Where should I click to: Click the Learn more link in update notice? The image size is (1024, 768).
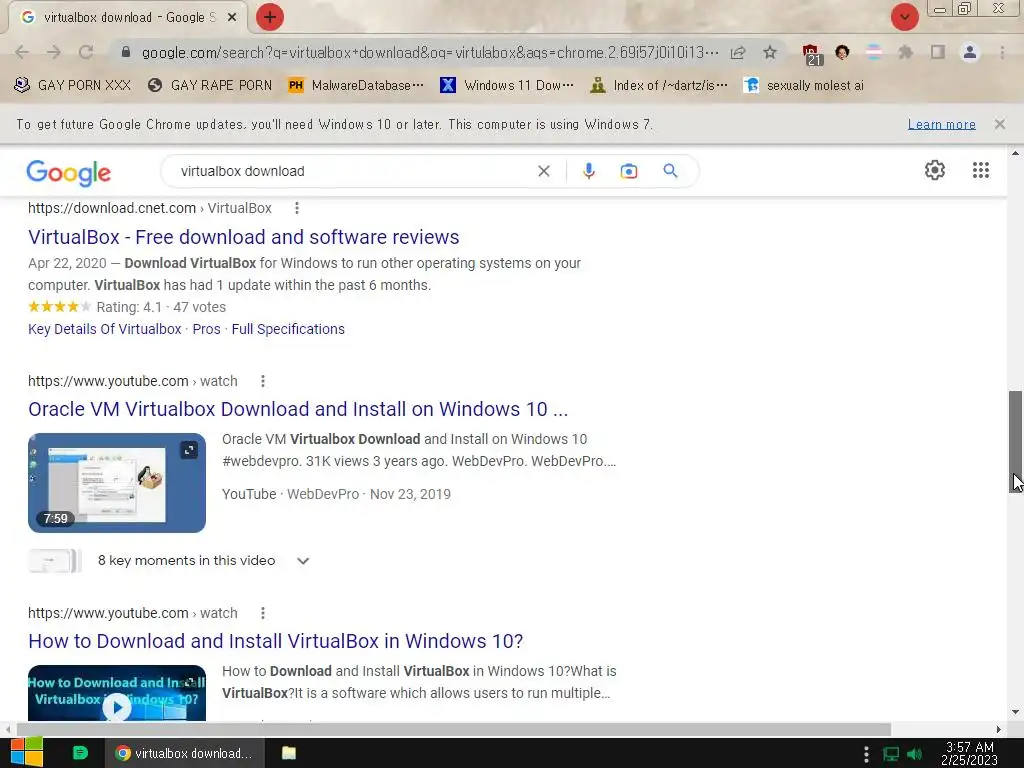click(x=942, y=124)
